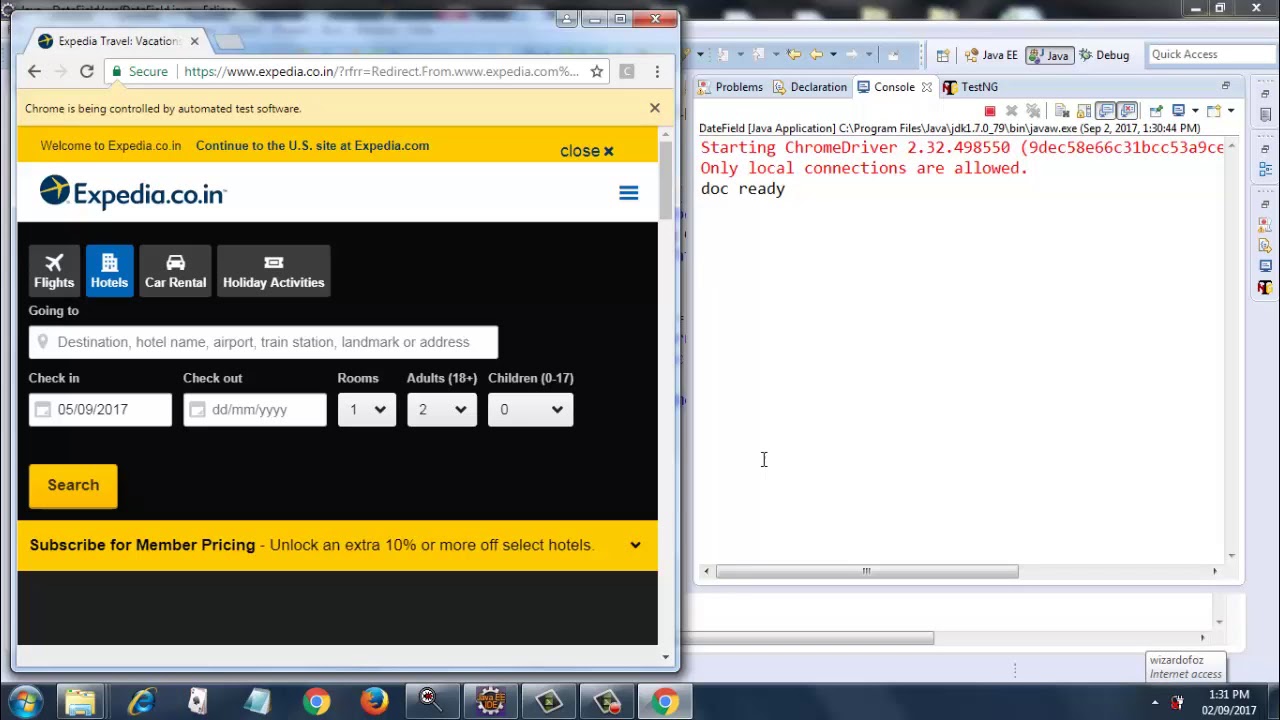Dismiss the automated test software infobar
The width and height of the screenshot is (1280, 720).
655,108
